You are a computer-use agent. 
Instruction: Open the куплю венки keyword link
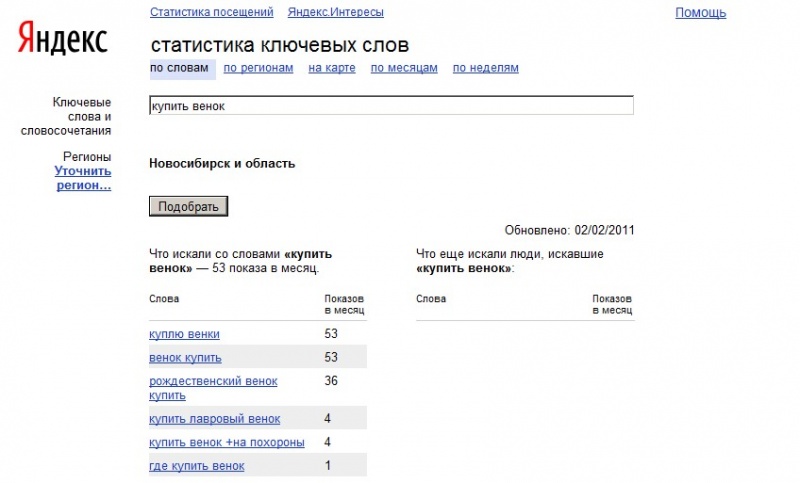[184, 334]
